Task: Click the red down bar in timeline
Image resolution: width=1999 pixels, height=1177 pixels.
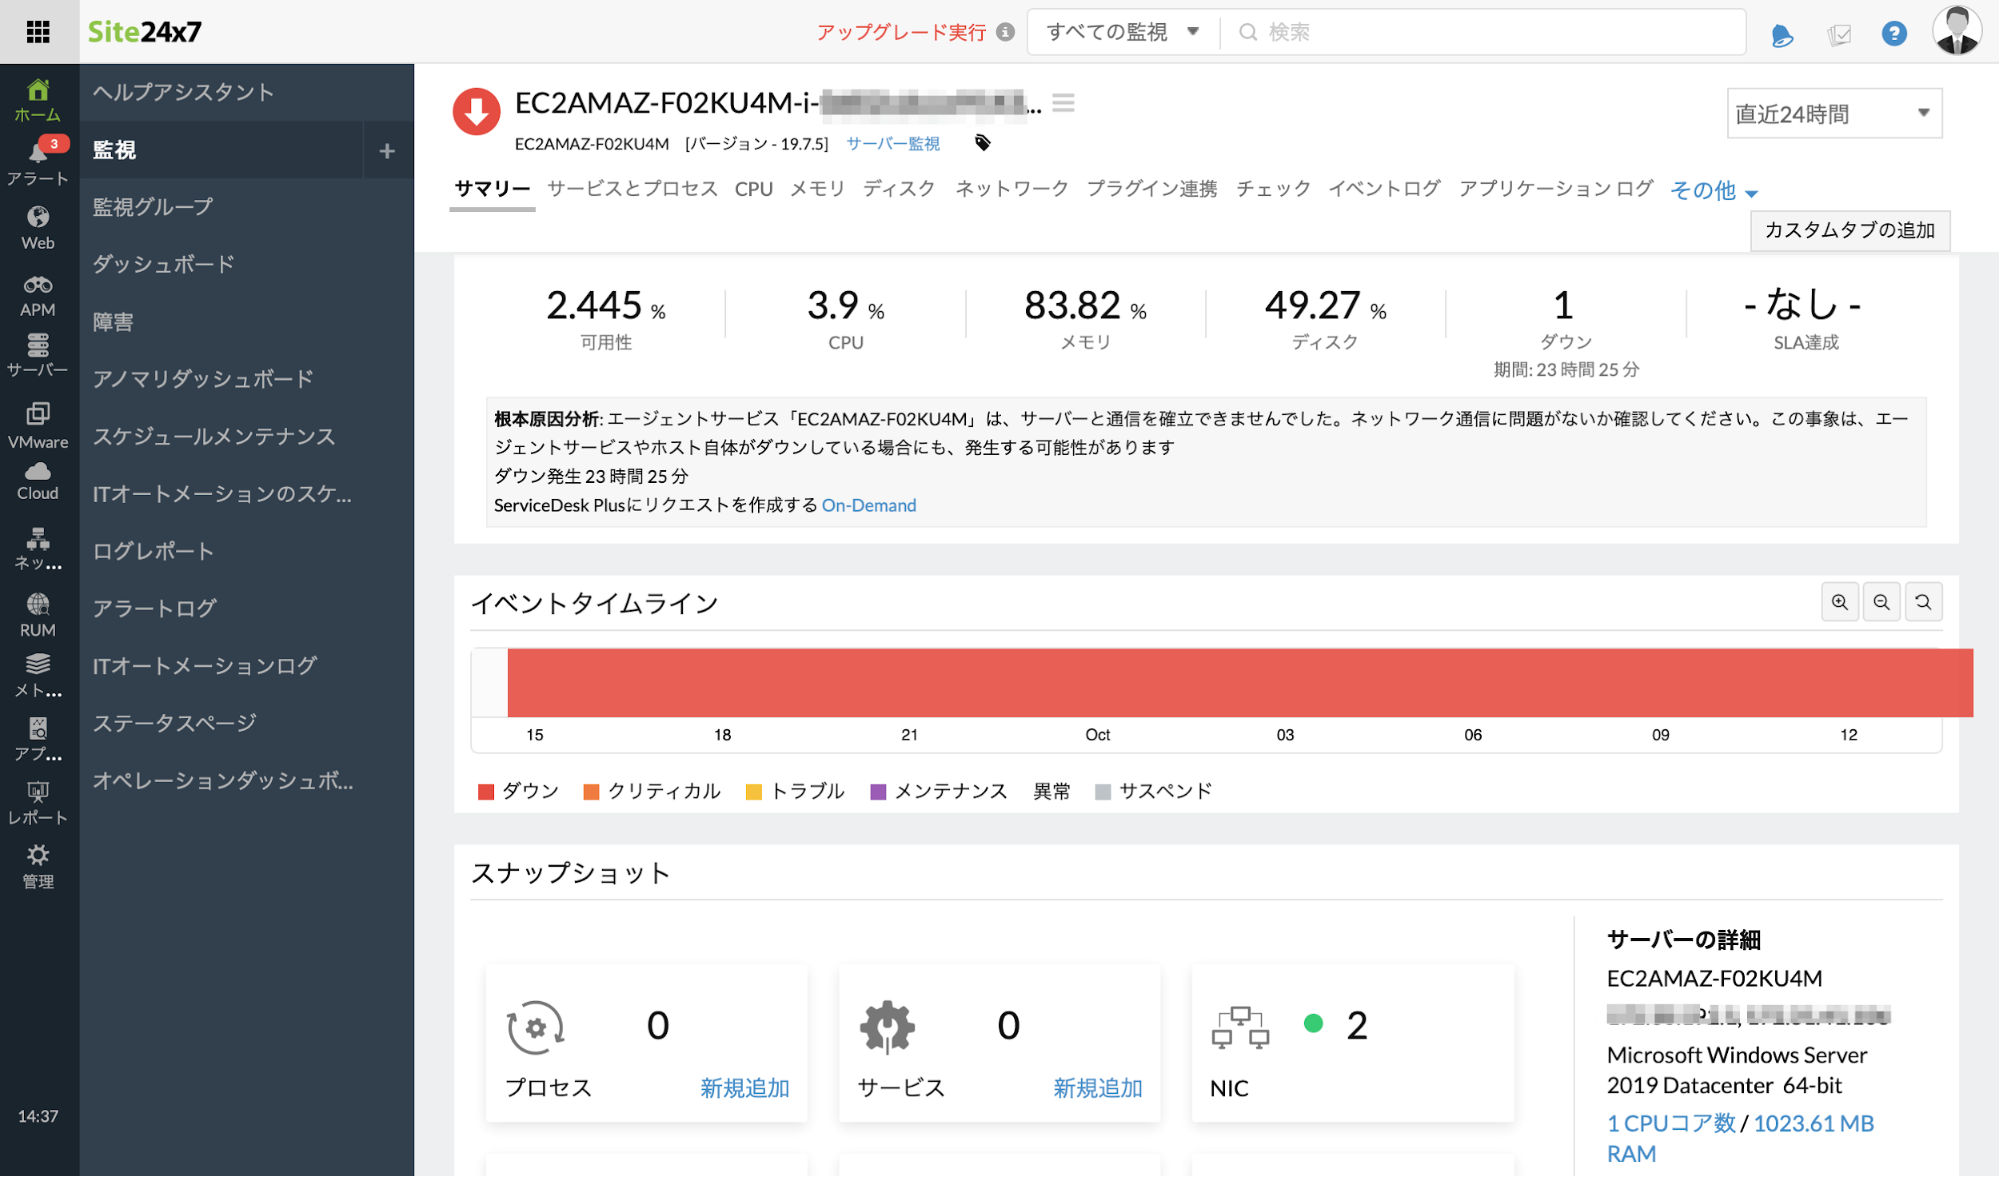Action: click(x=1239, y=682)
